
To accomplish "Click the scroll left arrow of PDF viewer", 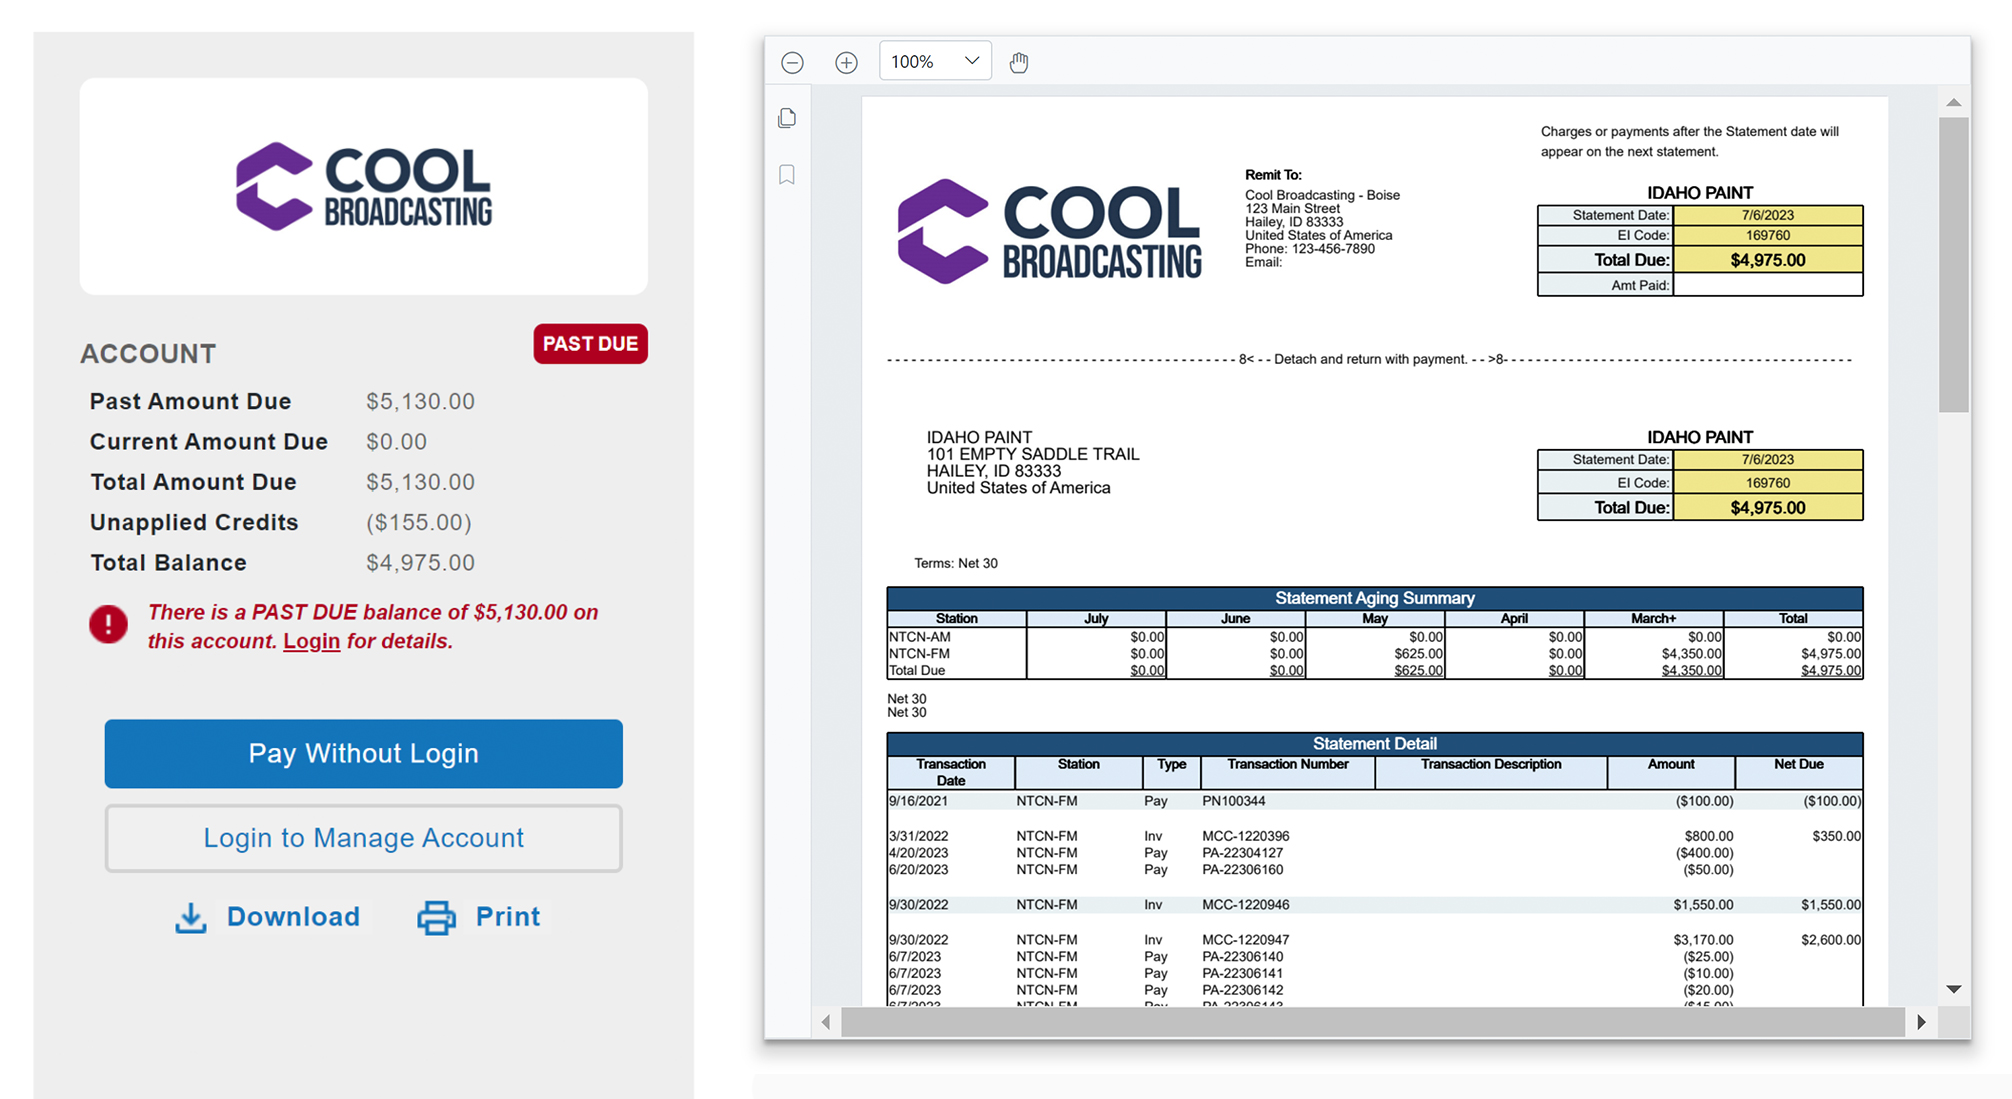I will click(x=826, y=1022).
